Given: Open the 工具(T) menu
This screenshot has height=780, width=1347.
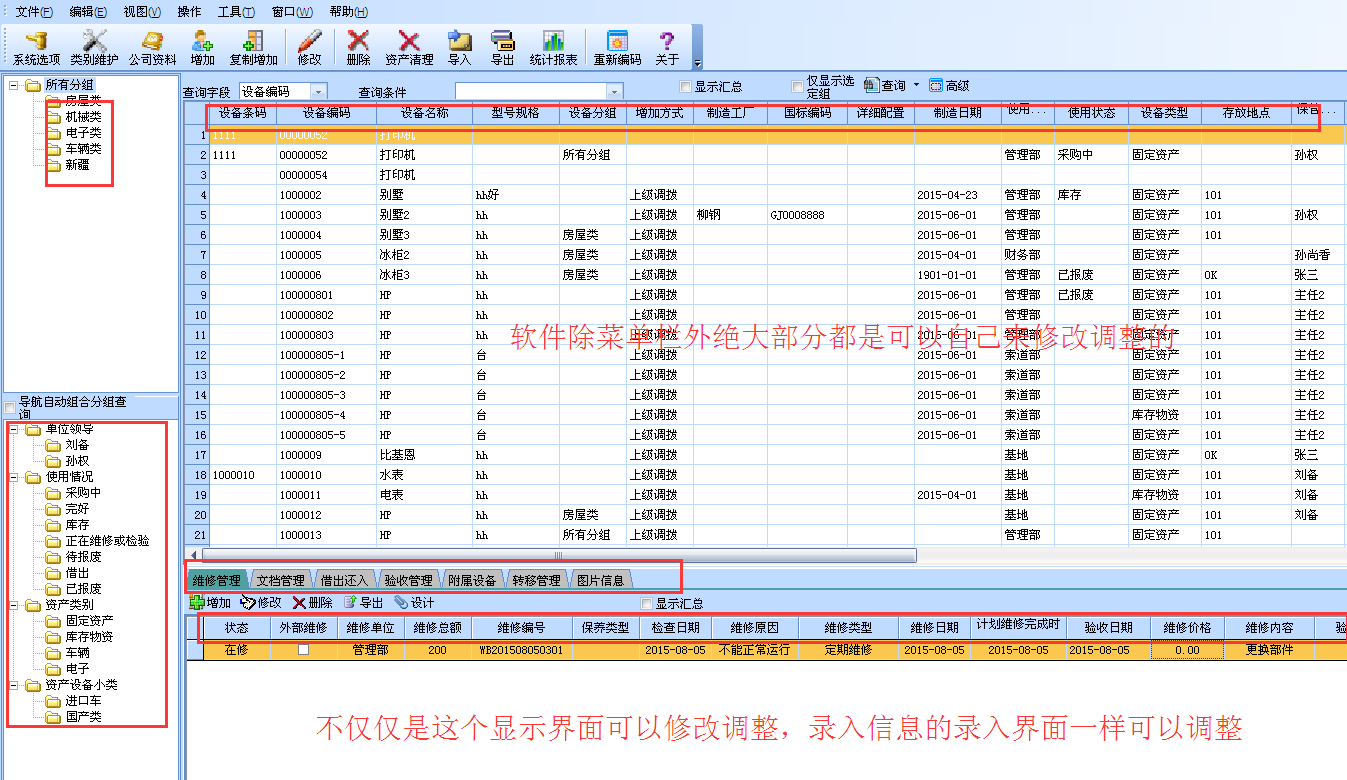Looking at the screenshot, I should pos(236,12).
